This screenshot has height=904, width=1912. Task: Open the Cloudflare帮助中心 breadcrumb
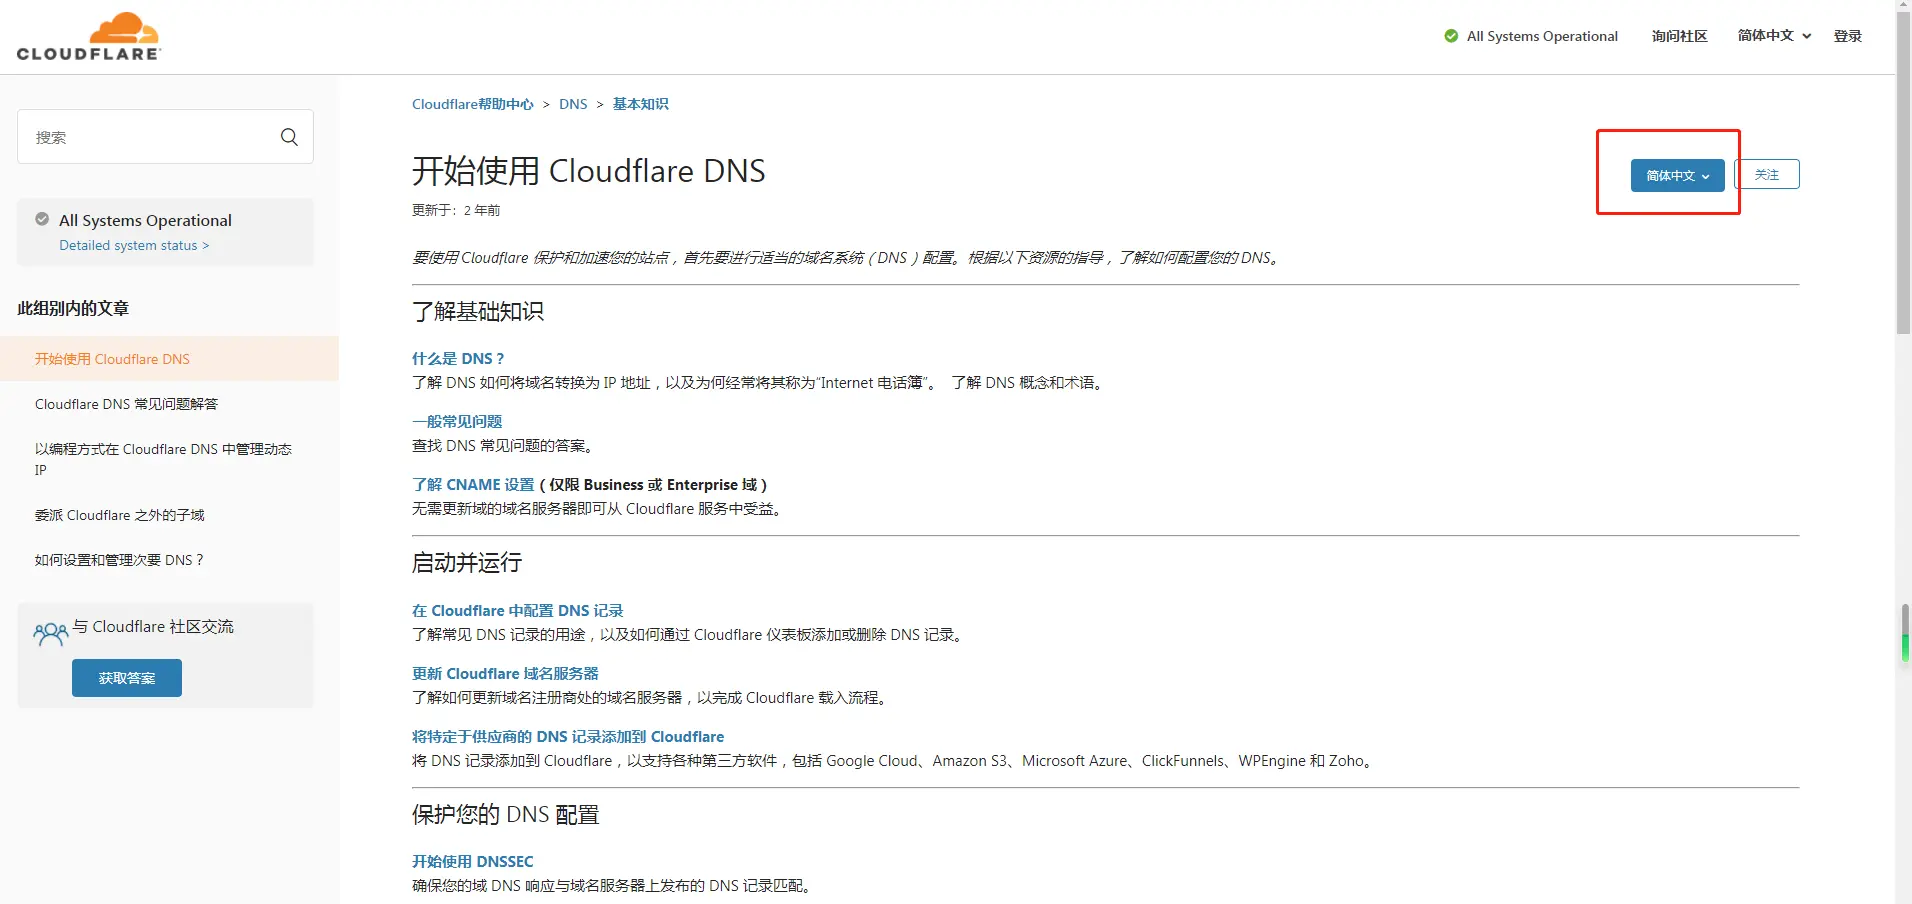coord(472,104)
